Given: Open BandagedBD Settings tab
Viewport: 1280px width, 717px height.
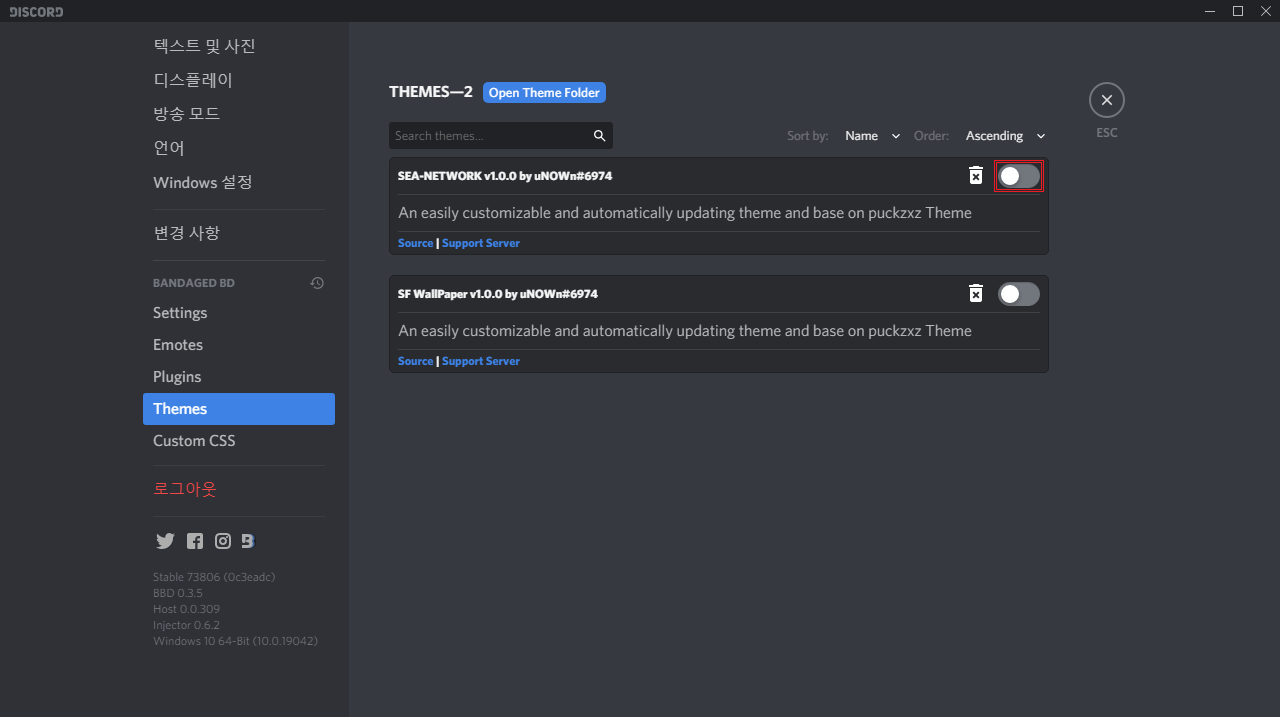Looking at the screenshot, I should (x=239, y=313).
